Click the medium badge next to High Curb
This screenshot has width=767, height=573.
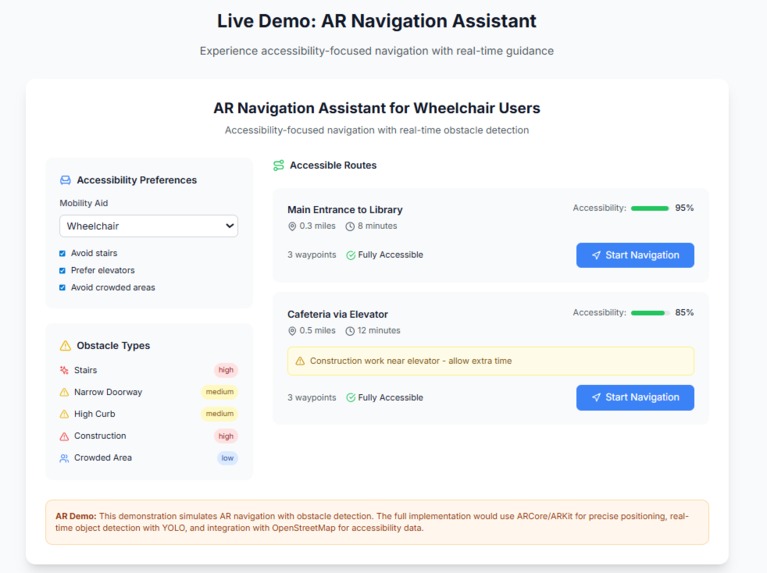click(x=219, y=414)
